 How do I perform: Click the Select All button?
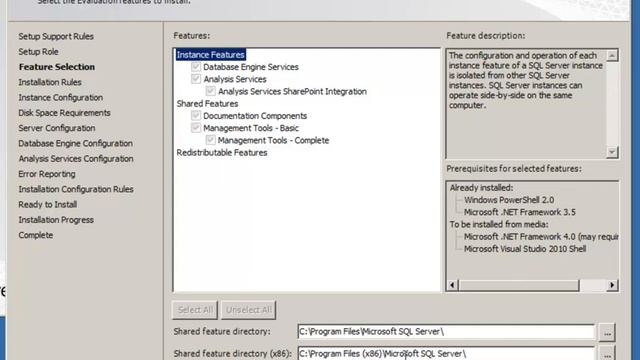195,310
